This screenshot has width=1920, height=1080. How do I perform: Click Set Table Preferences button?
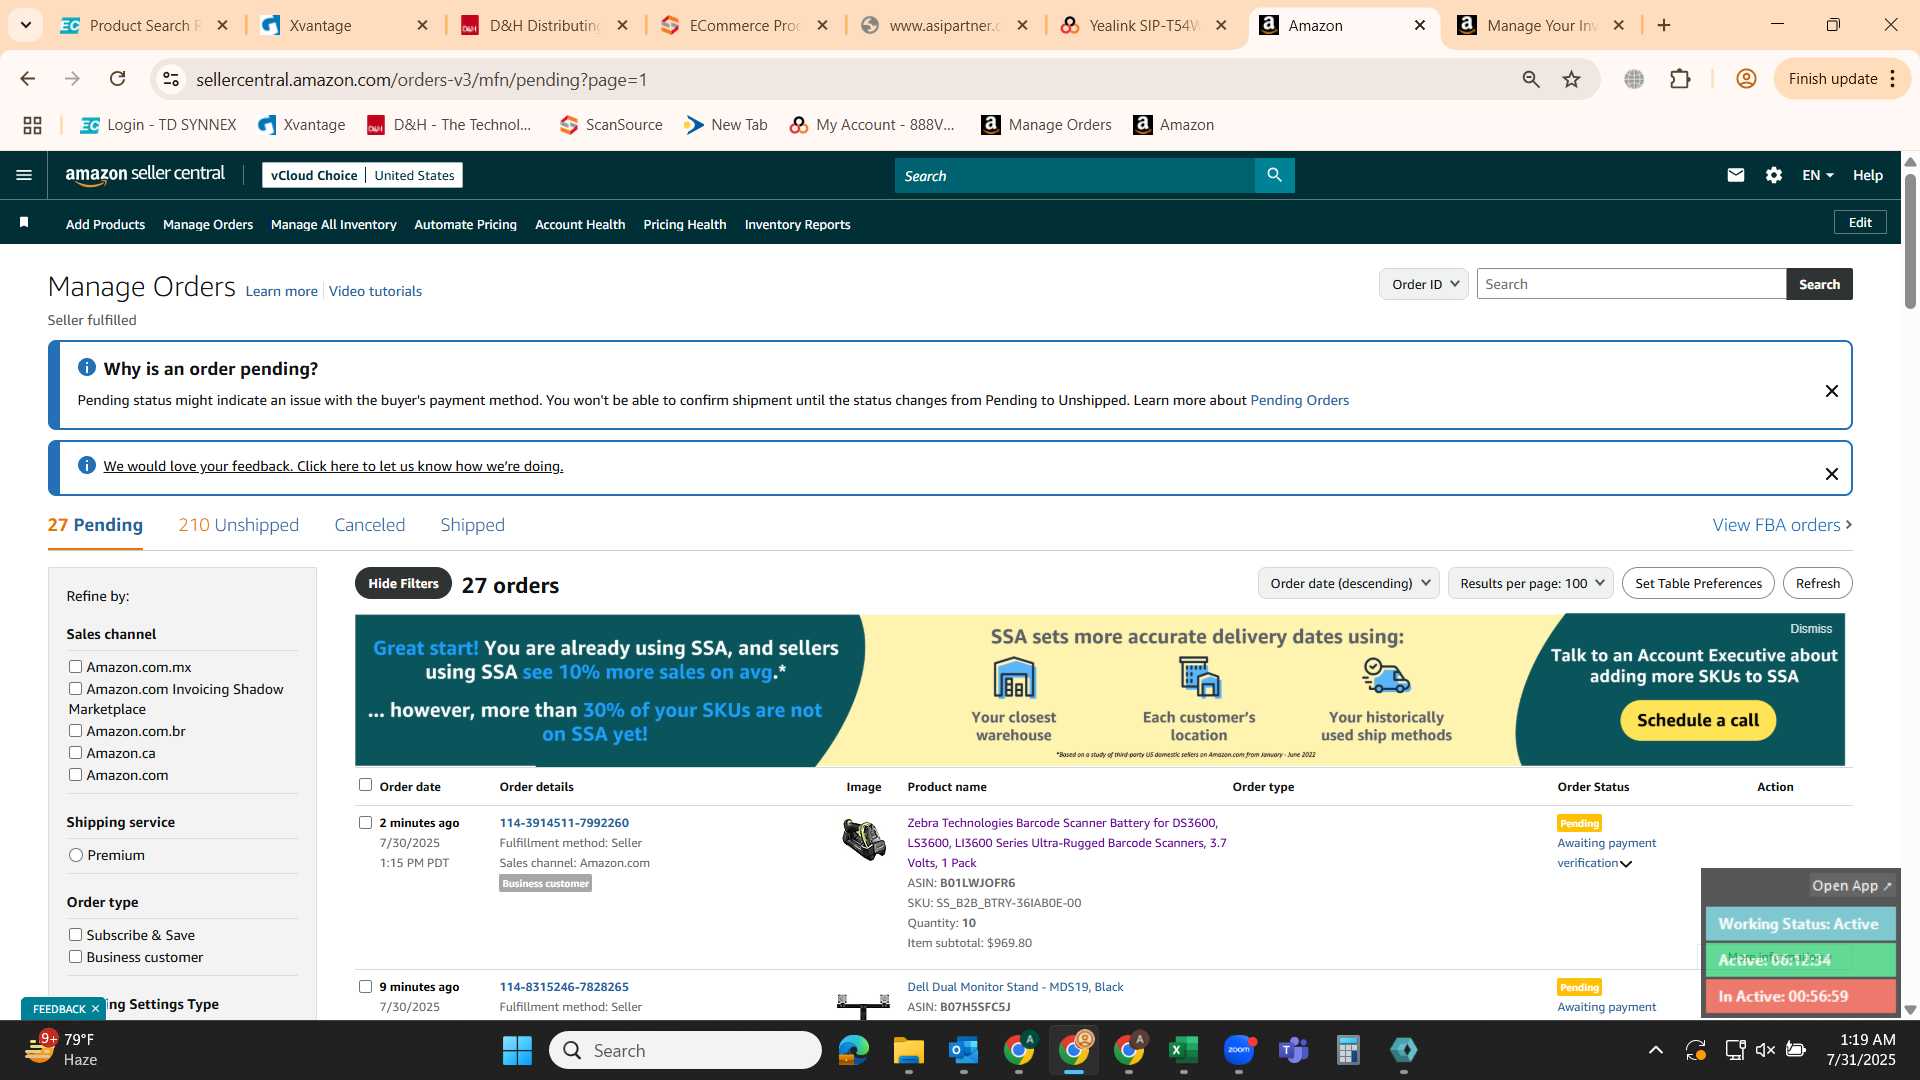tap(1698, 583)
